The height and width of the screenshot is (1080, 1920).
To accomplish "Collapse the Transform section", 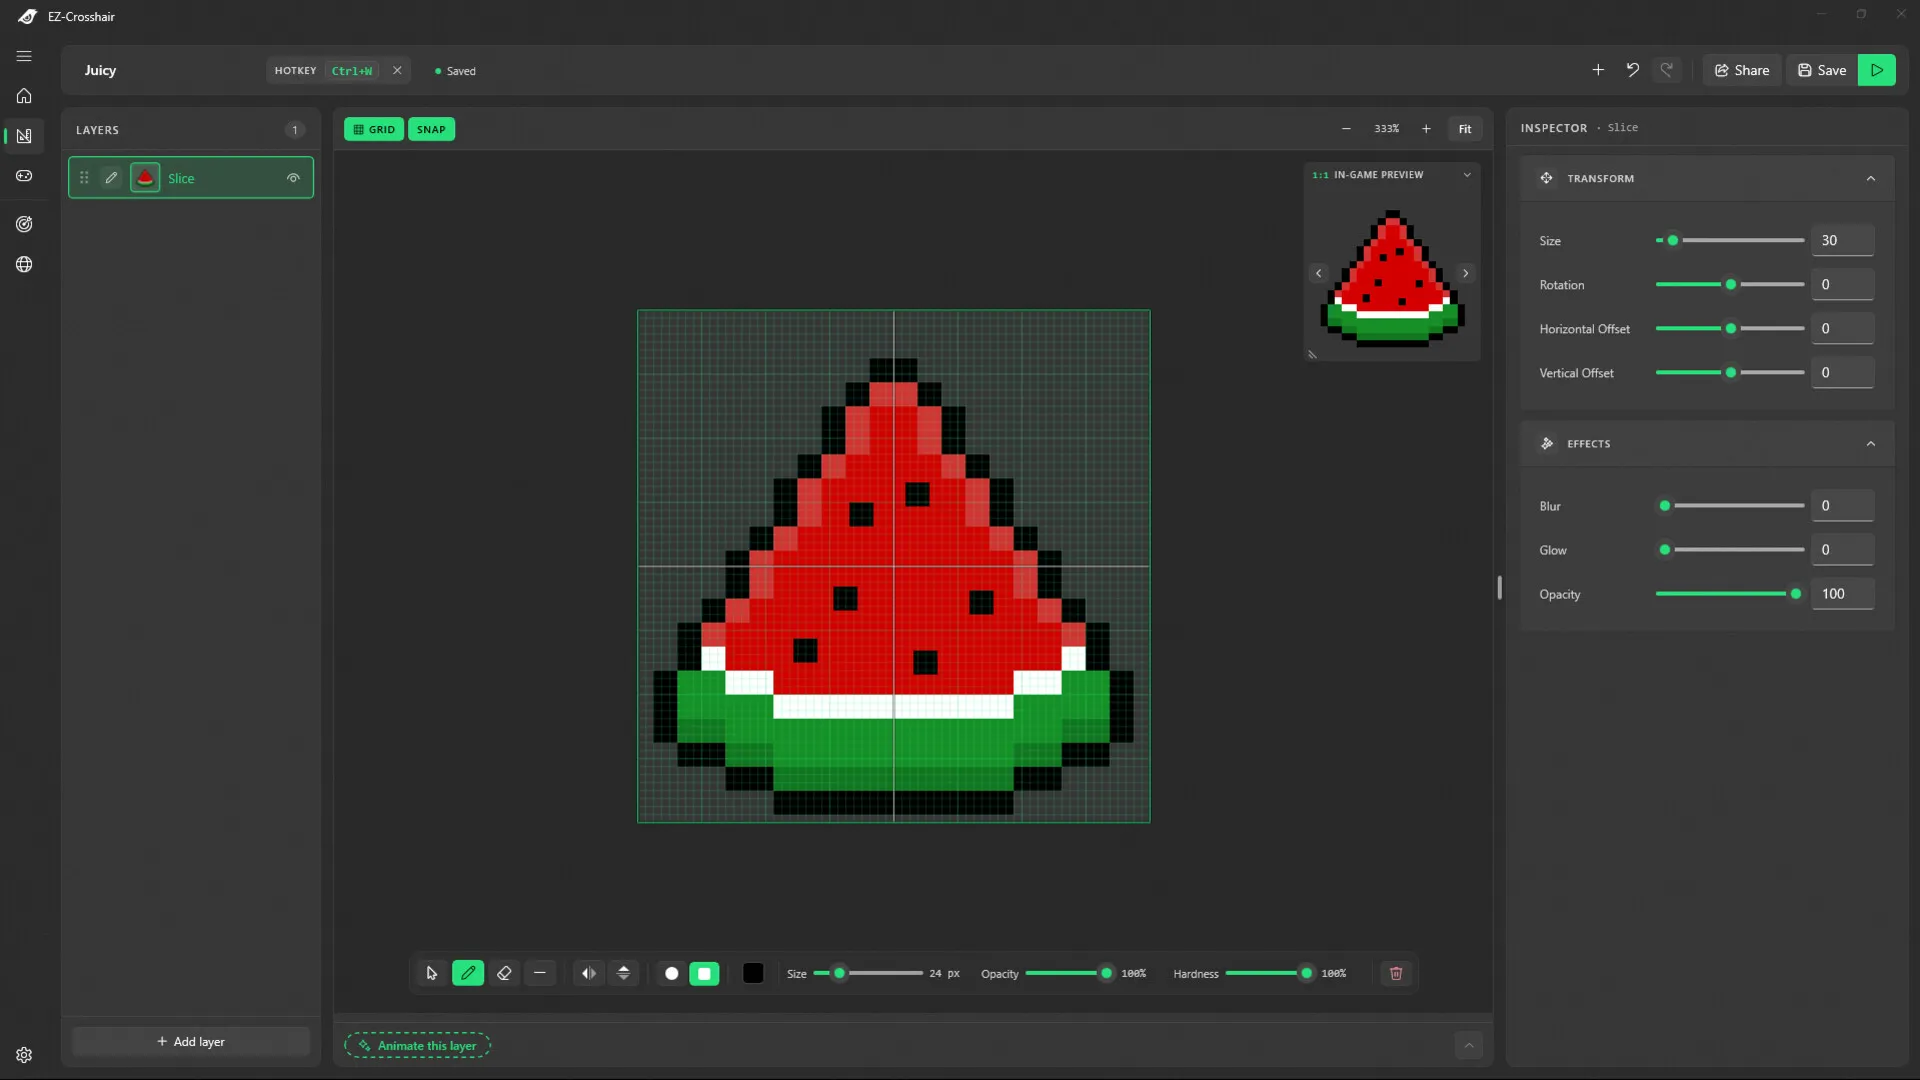I will [x=1871, y=178].
